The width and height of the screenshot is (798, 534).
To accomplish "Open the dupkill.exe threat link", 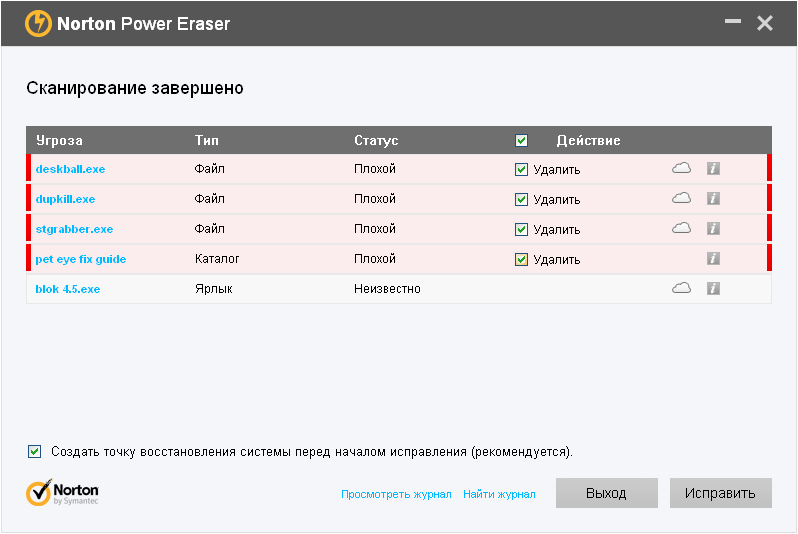I will (65, 199).
